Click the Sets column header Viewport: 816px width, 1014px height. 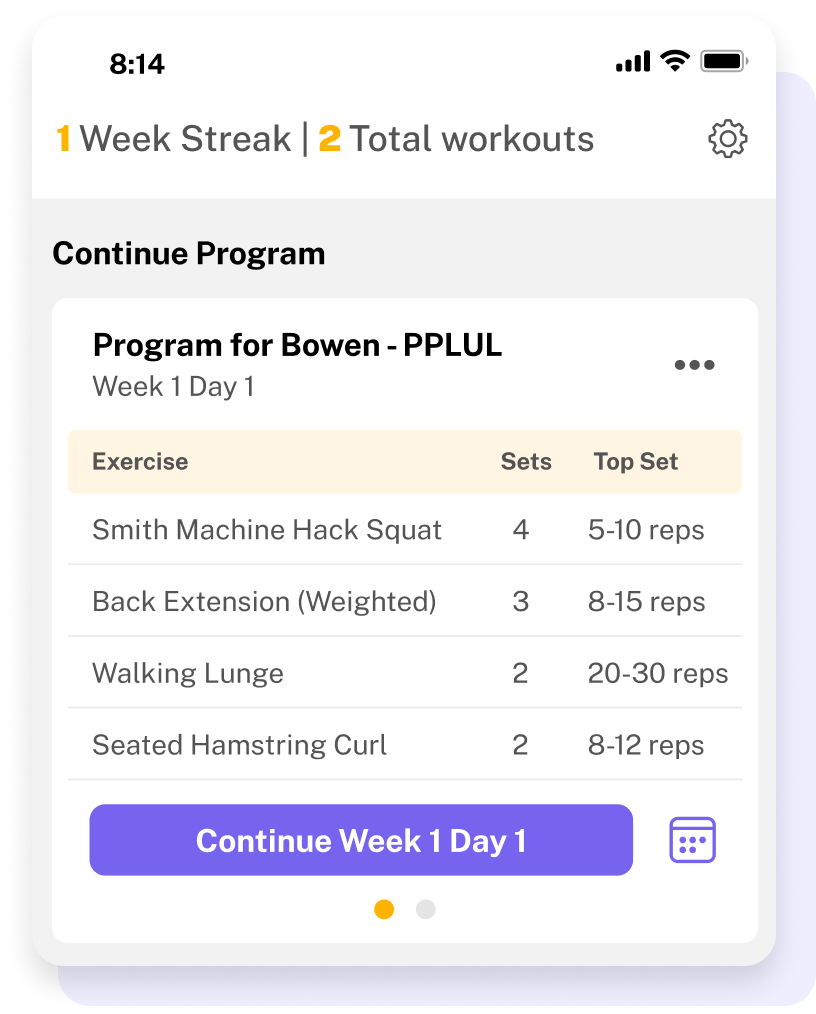pyautogui.click(x=526, y=461)
